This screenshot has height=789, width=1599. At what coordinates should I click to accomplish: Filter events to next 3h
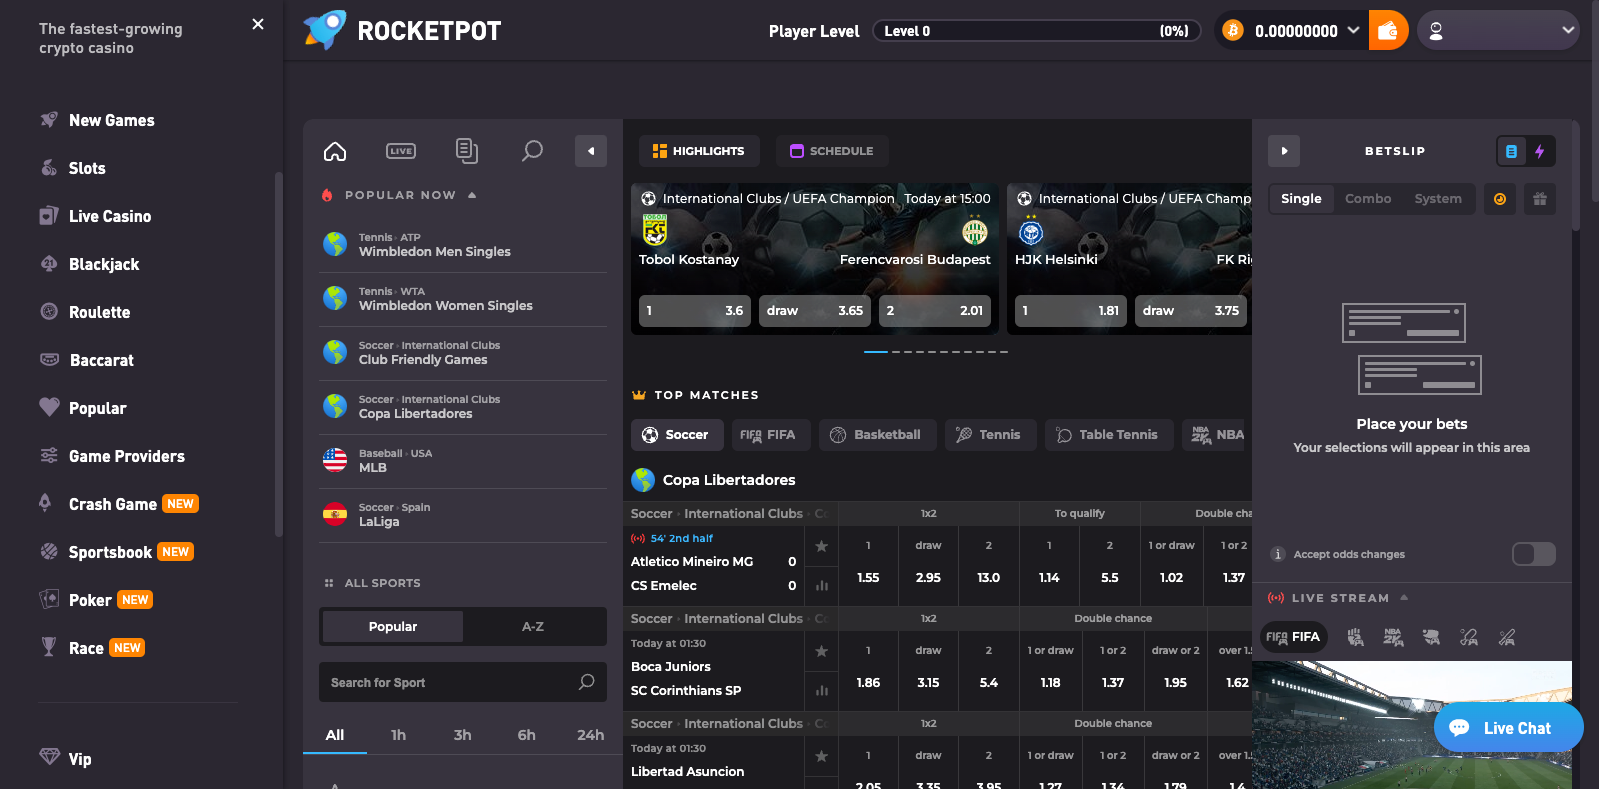[x=462, y=735]
